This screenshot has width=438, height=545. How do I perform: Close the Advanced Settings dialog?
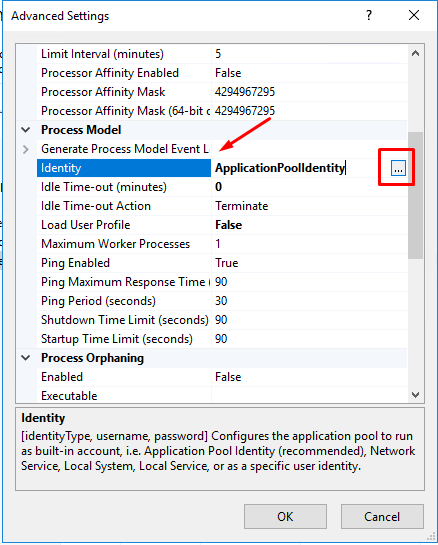point(414,16)
